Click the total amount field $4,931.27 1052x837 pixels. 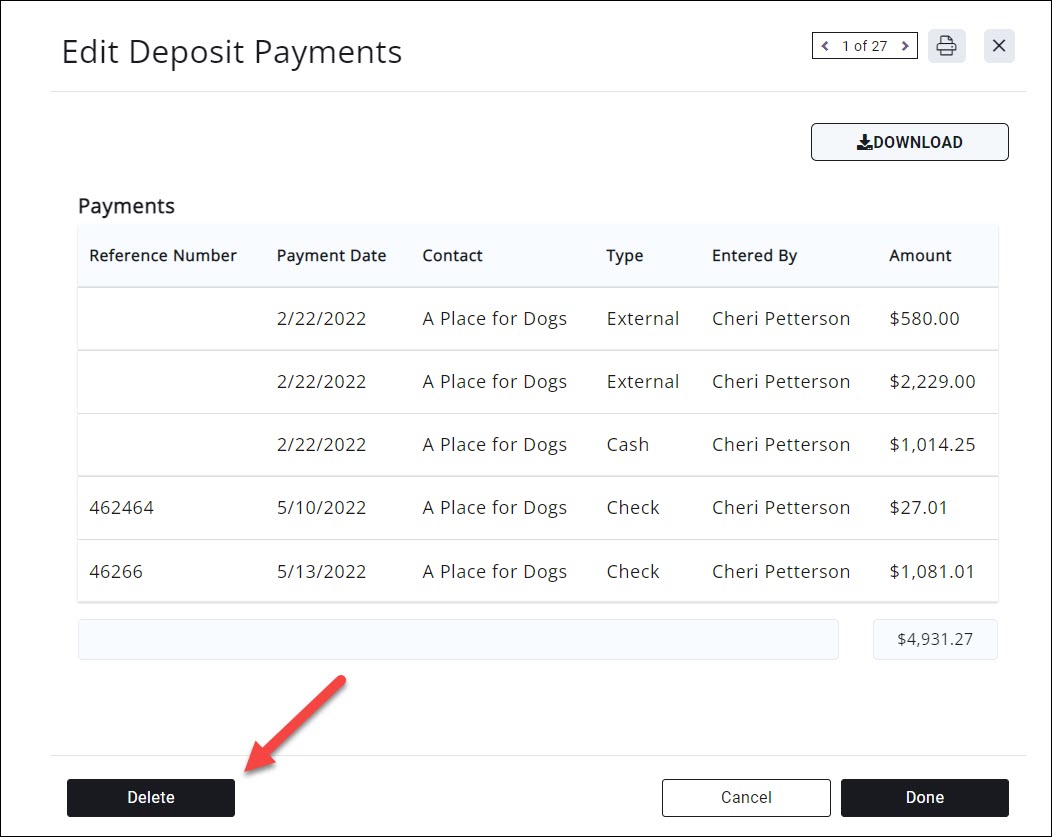coord(935,639)
